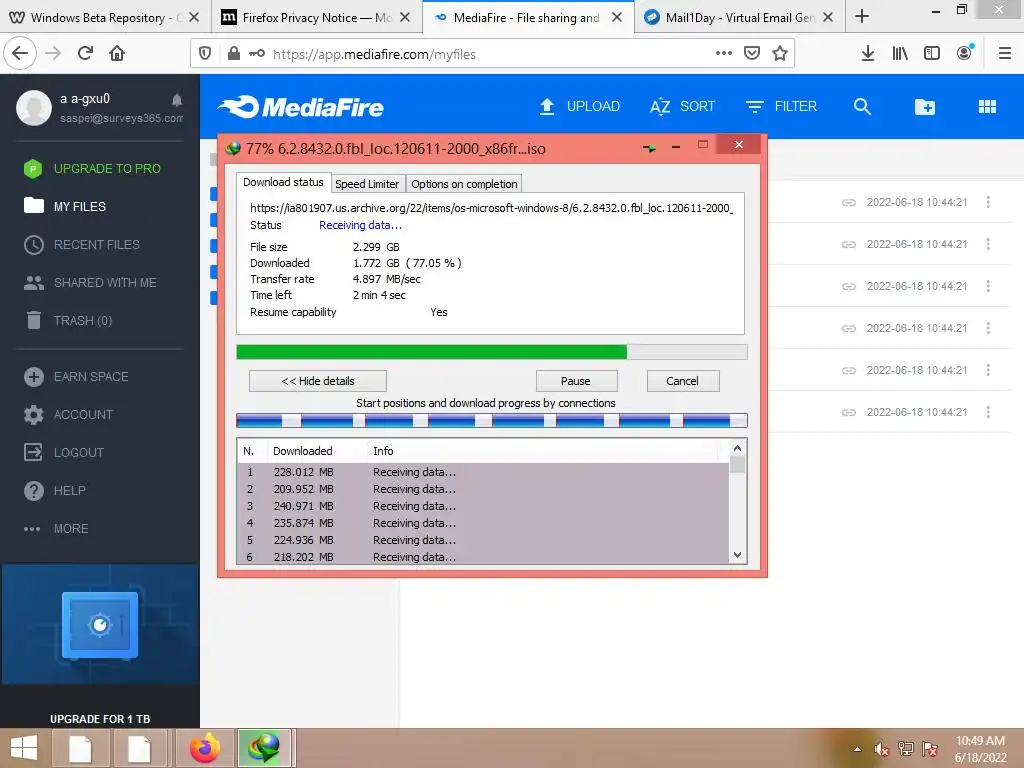Reload the current page
The height and width of the screenshot is (768, 1024).
click(86, 53)
